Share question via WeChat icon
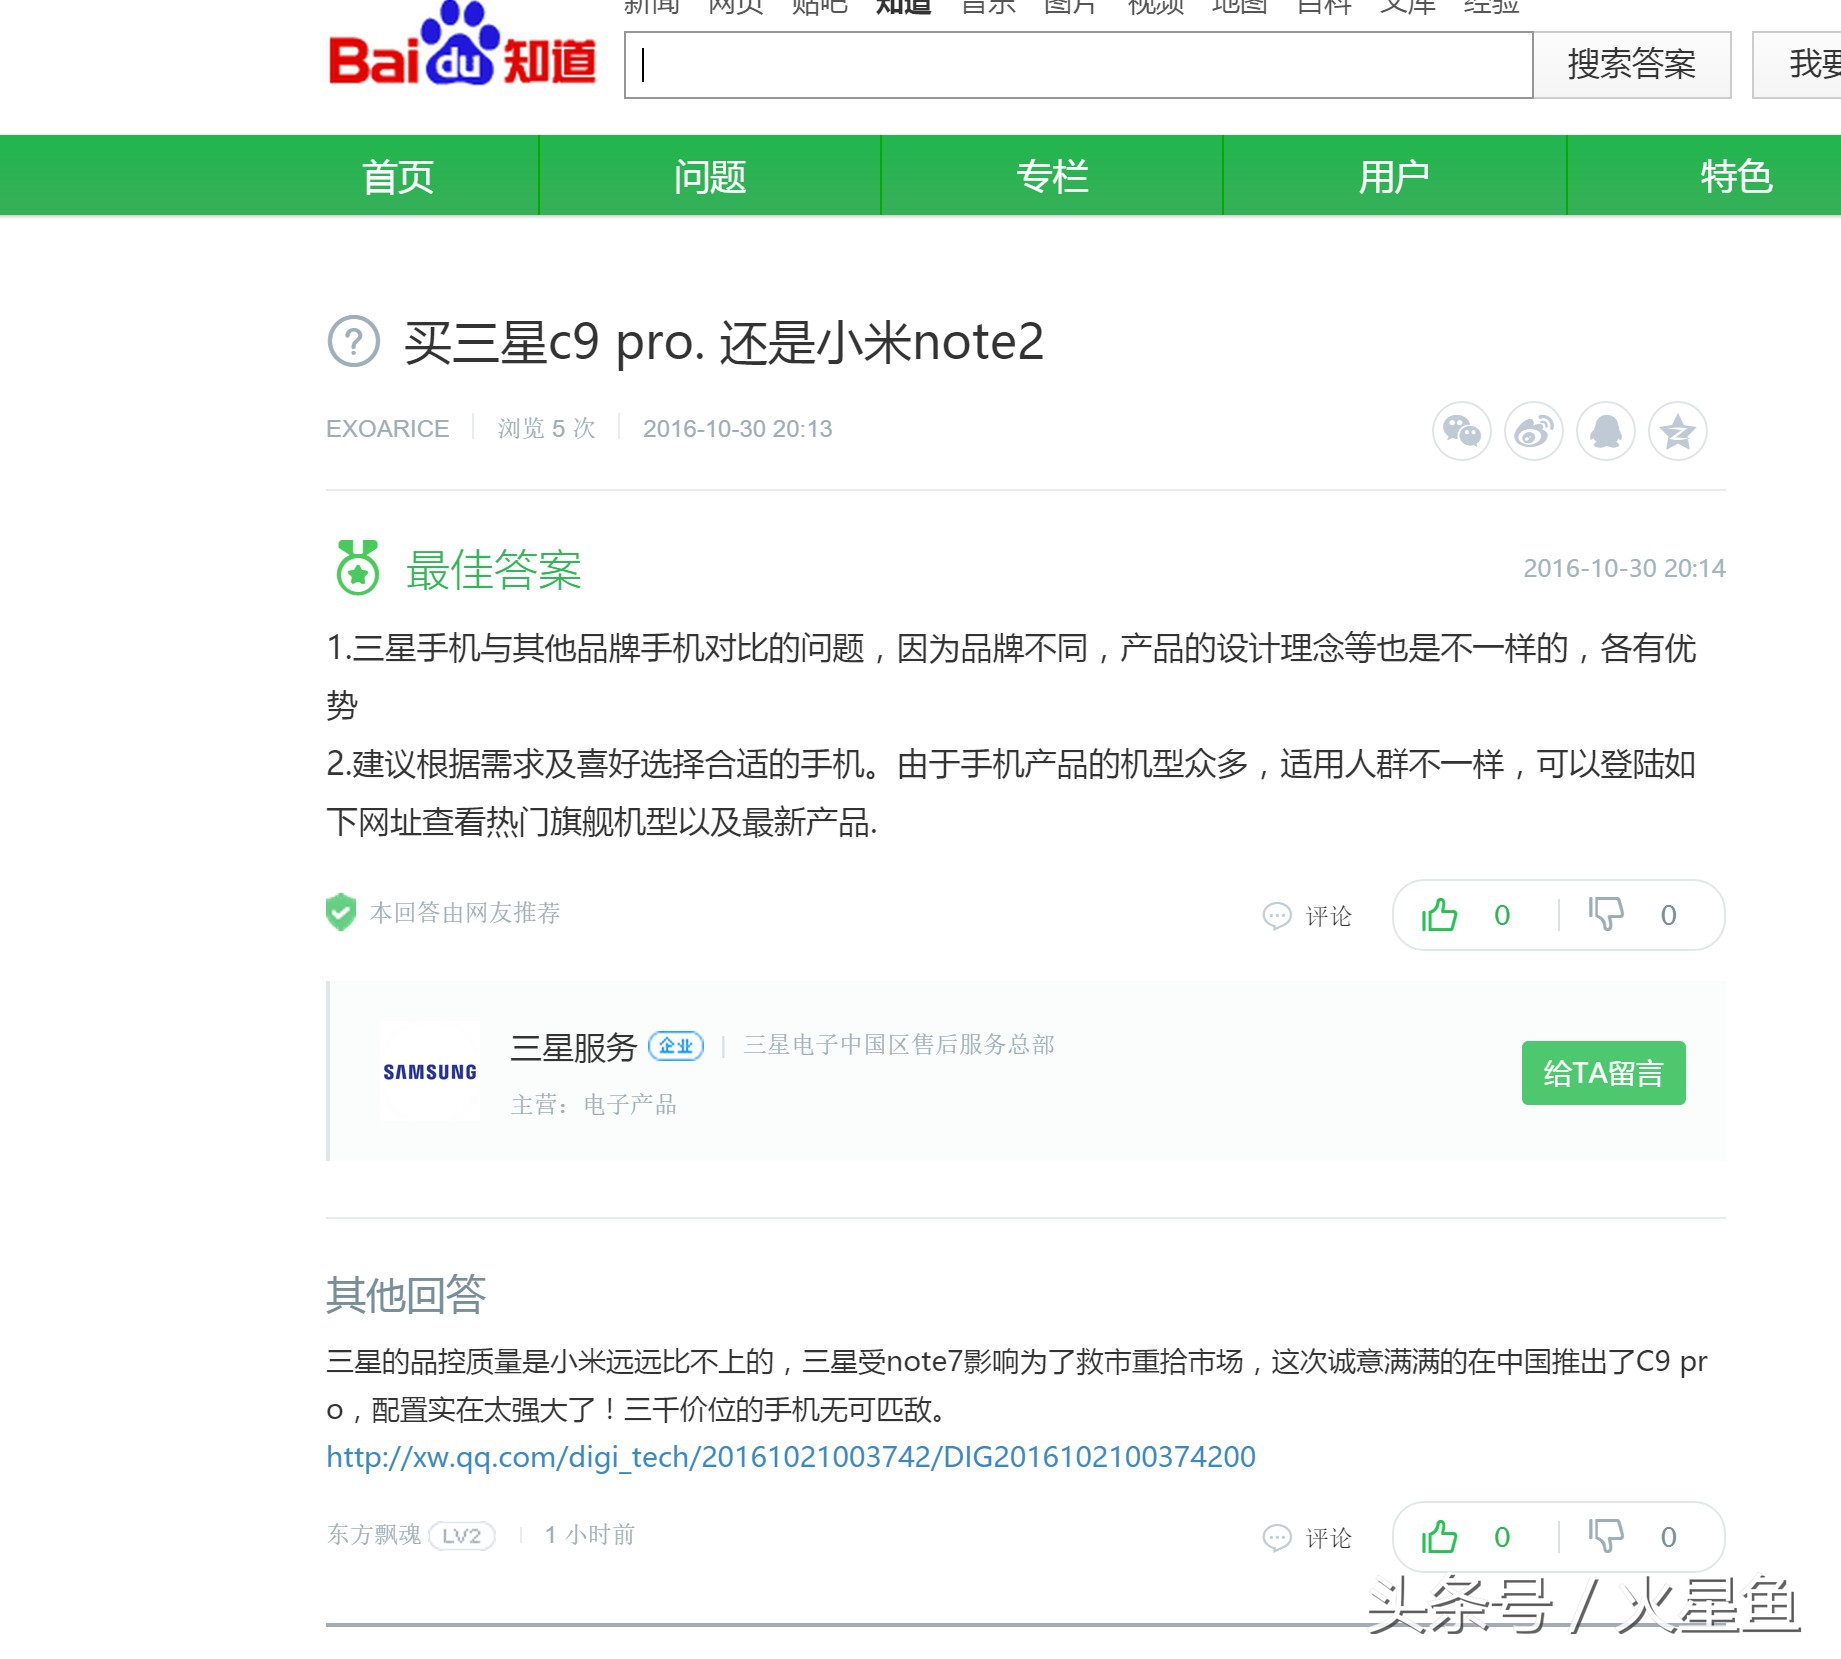 [x=1461, y=432]
